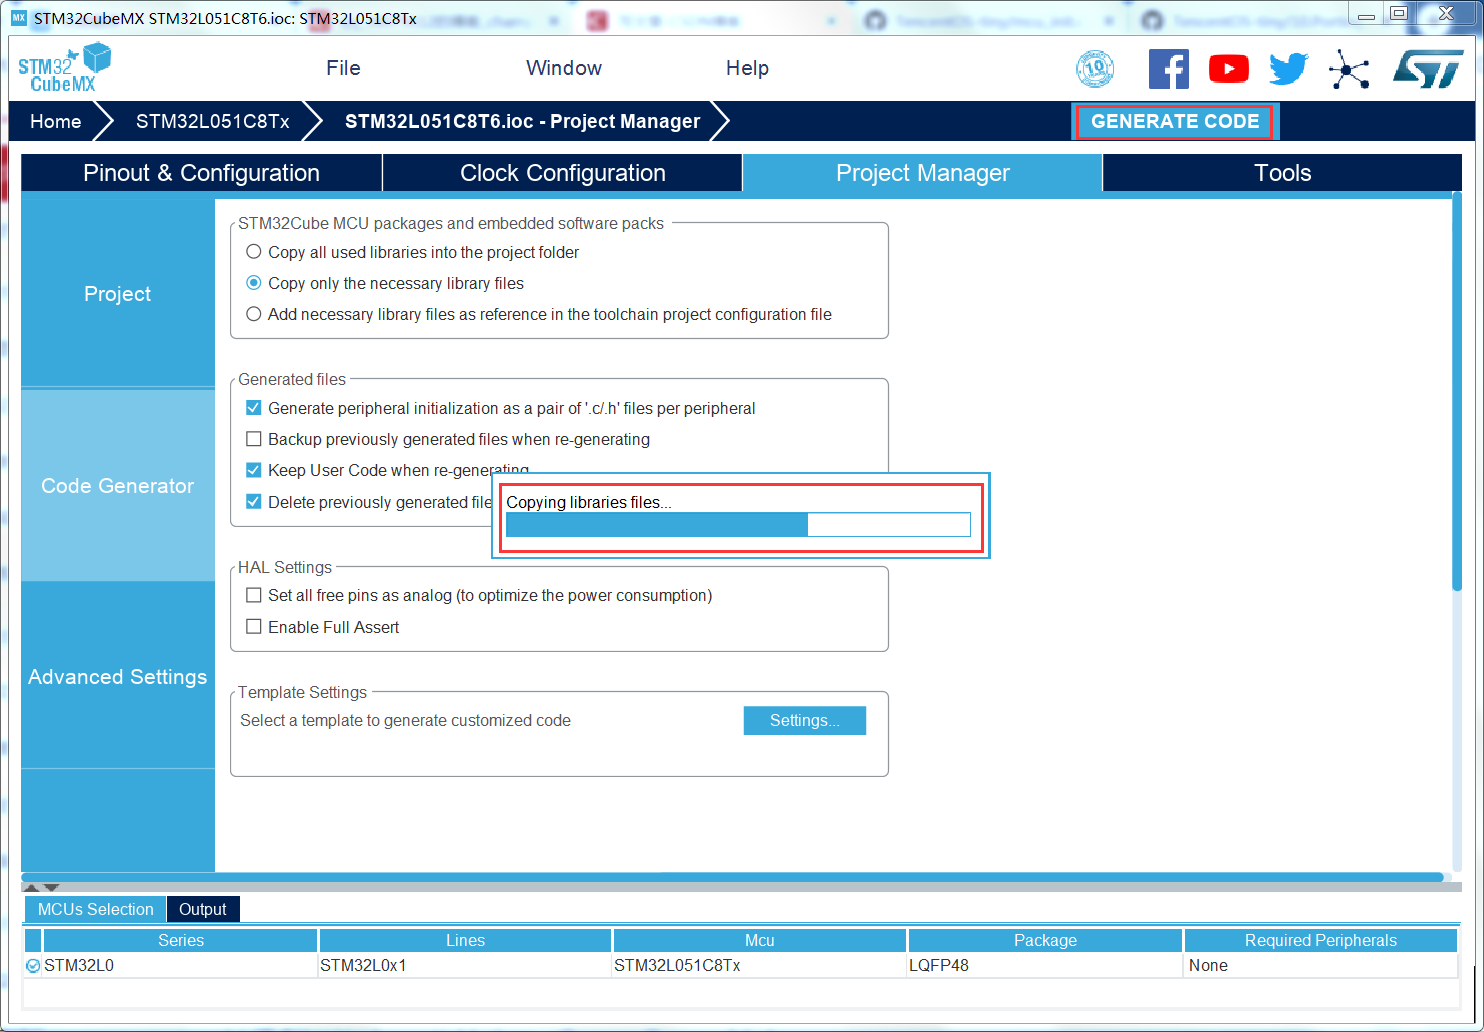Expand bottom panel with down arrow
Image resolution: width=1484 pixels, height=1032 pixels.
tap(51, 887)
